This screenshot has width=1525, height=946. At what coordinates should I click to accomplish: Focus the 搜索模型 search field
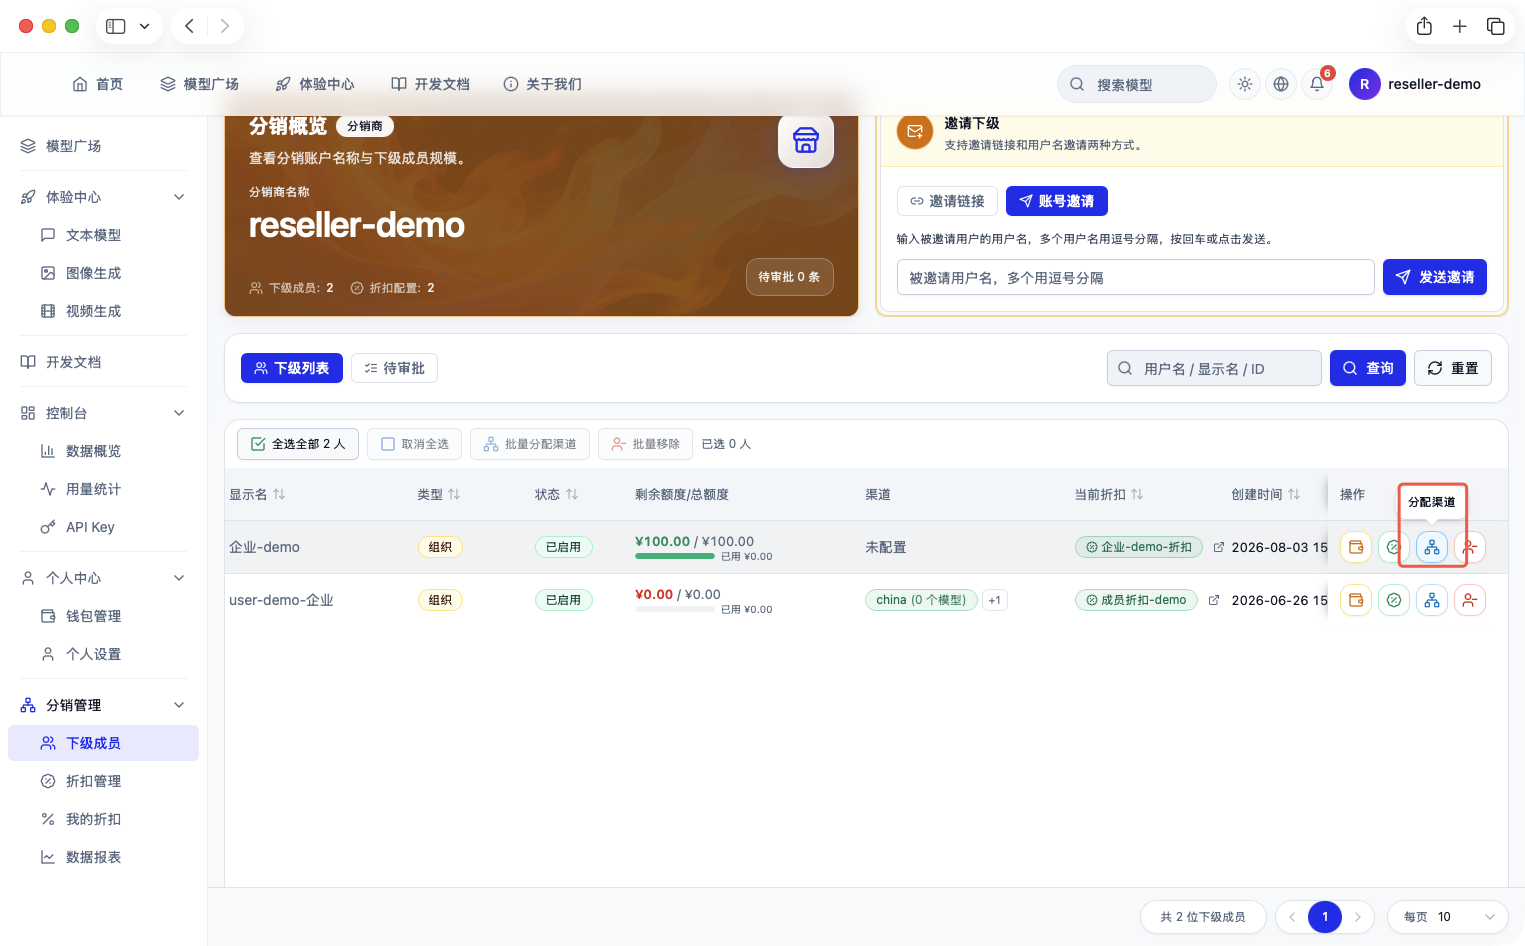pos(1137,84)
